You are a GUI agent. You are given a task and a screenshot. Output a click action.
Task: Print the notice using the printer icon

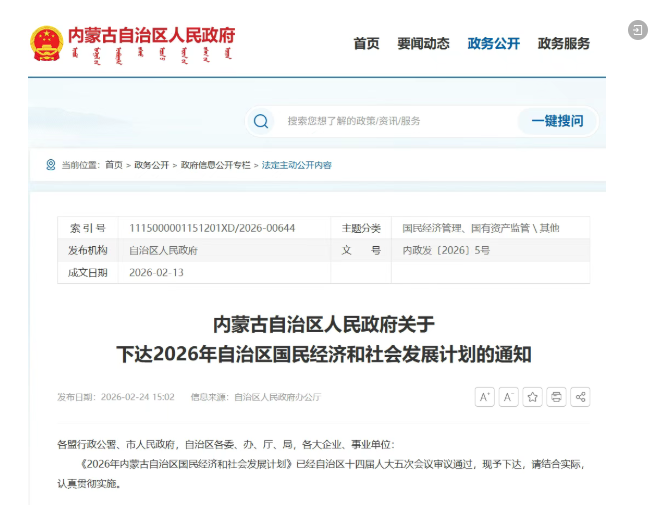(x=556, y=397)
